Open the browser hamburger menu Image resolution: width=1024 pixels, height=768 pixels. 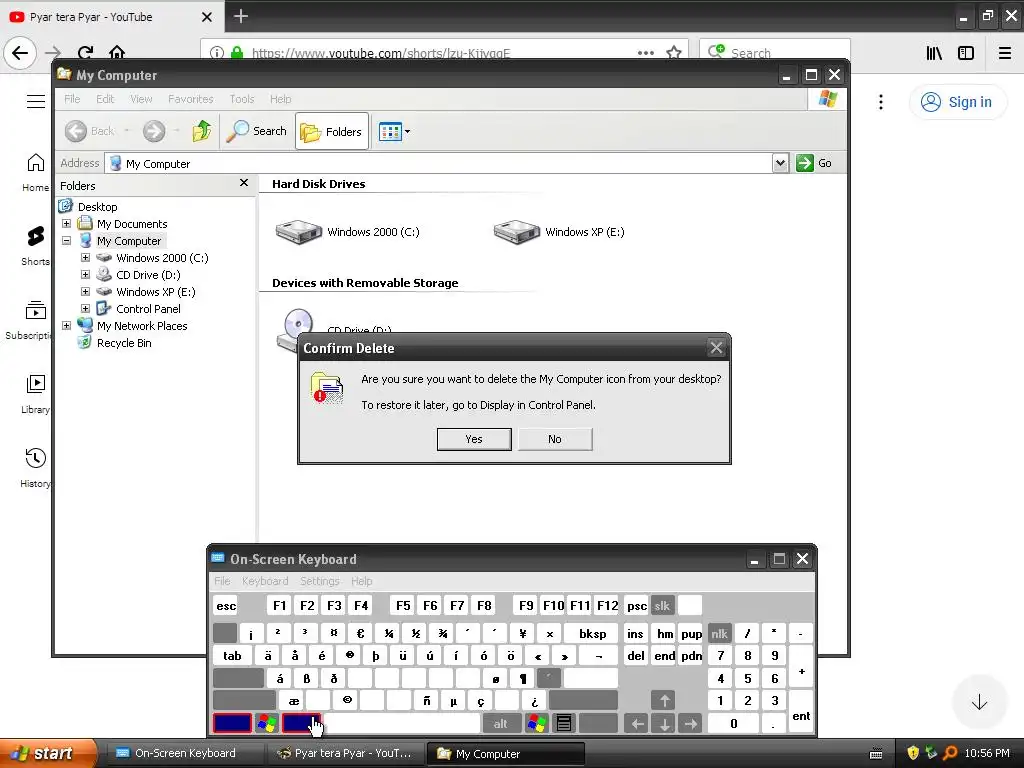(x=1005, y=53)
